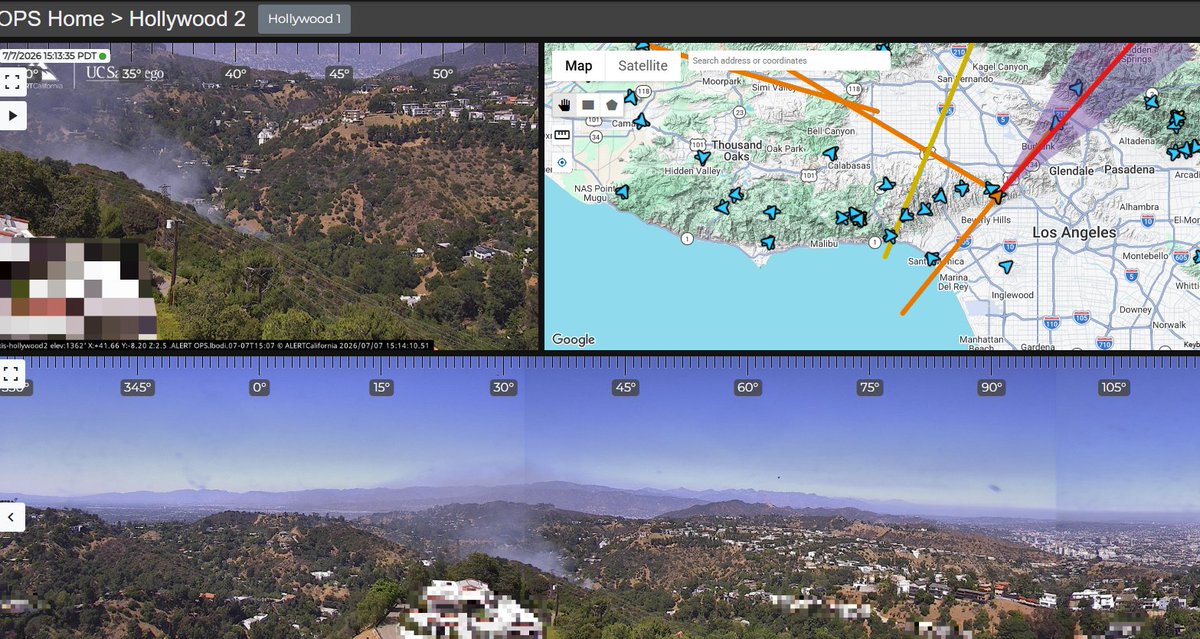Screen dimensions: 1200x639
Task: Select the rectangle drawing tool
Action: 588,104
